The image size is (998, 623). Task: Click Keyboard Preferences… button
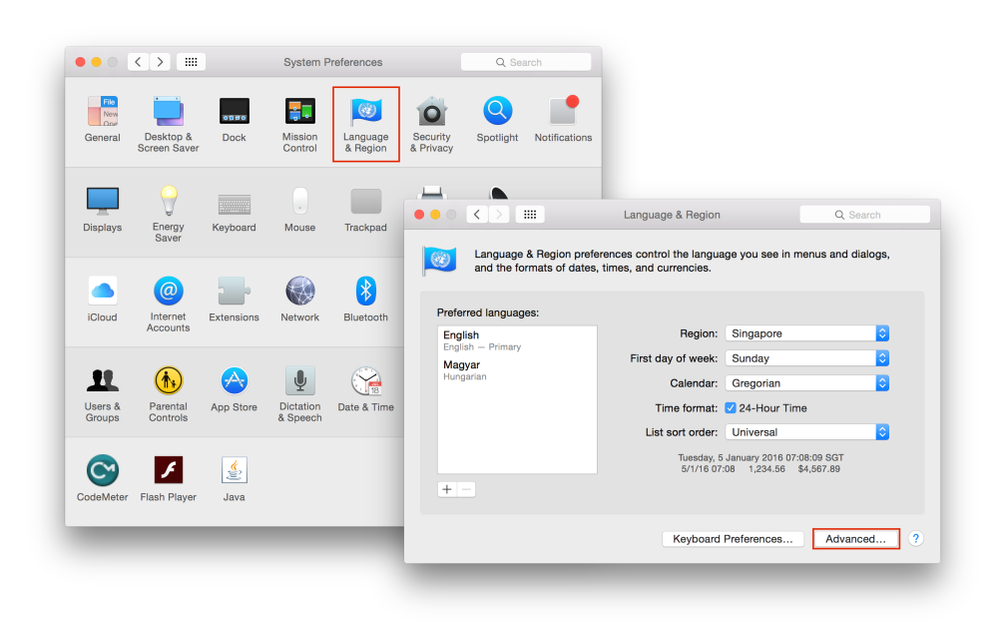(733, 539)
